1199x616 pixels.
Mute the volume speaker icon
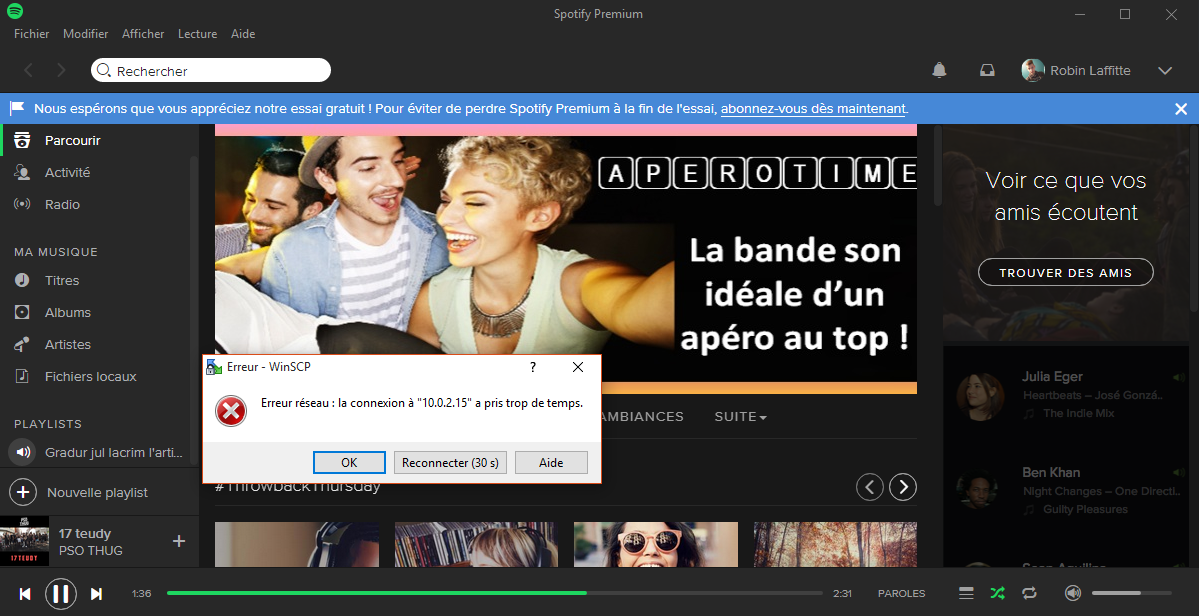pos(1073,593)
